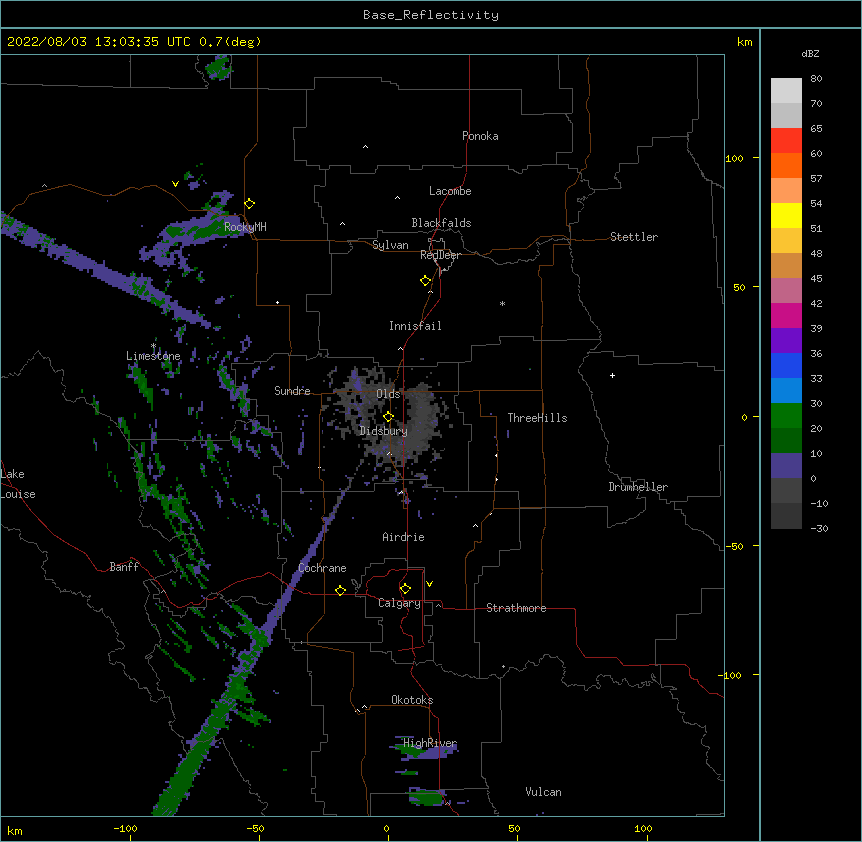The width and height of the screenshot is (862, 842).
Task: Click the Strathmore label
Action: [516, 608]
